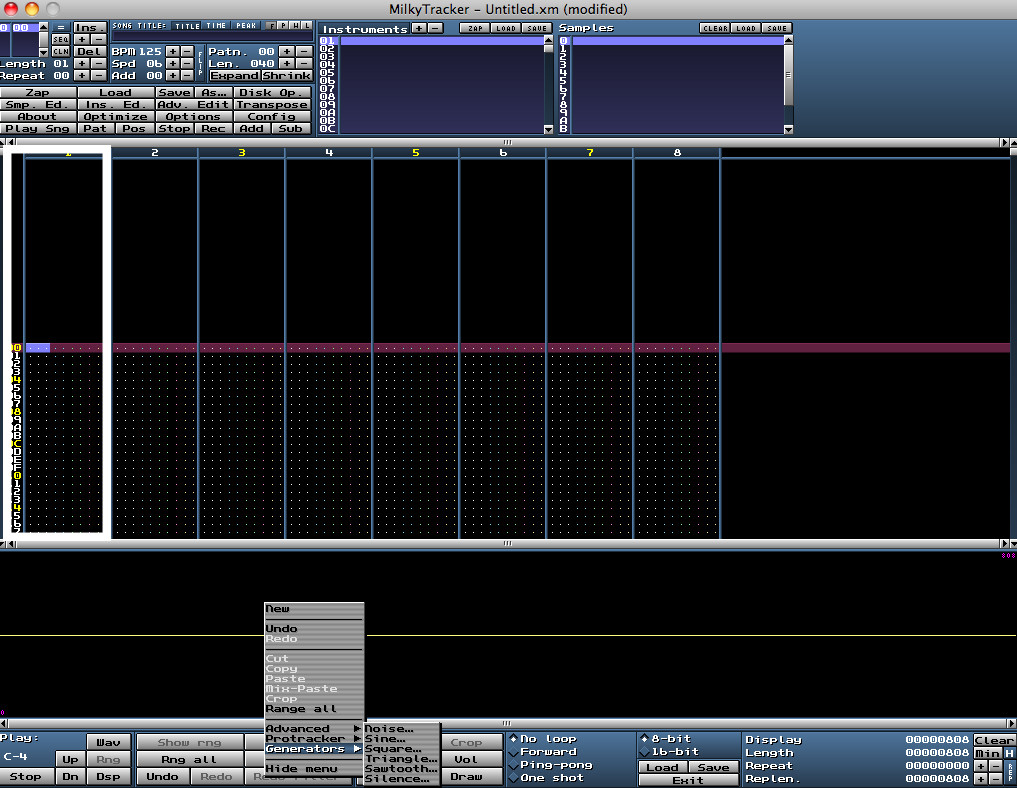Click the Play Sng button
Image resolution: width=1017 pixels, height=788 pixels.
click(38, 129)
